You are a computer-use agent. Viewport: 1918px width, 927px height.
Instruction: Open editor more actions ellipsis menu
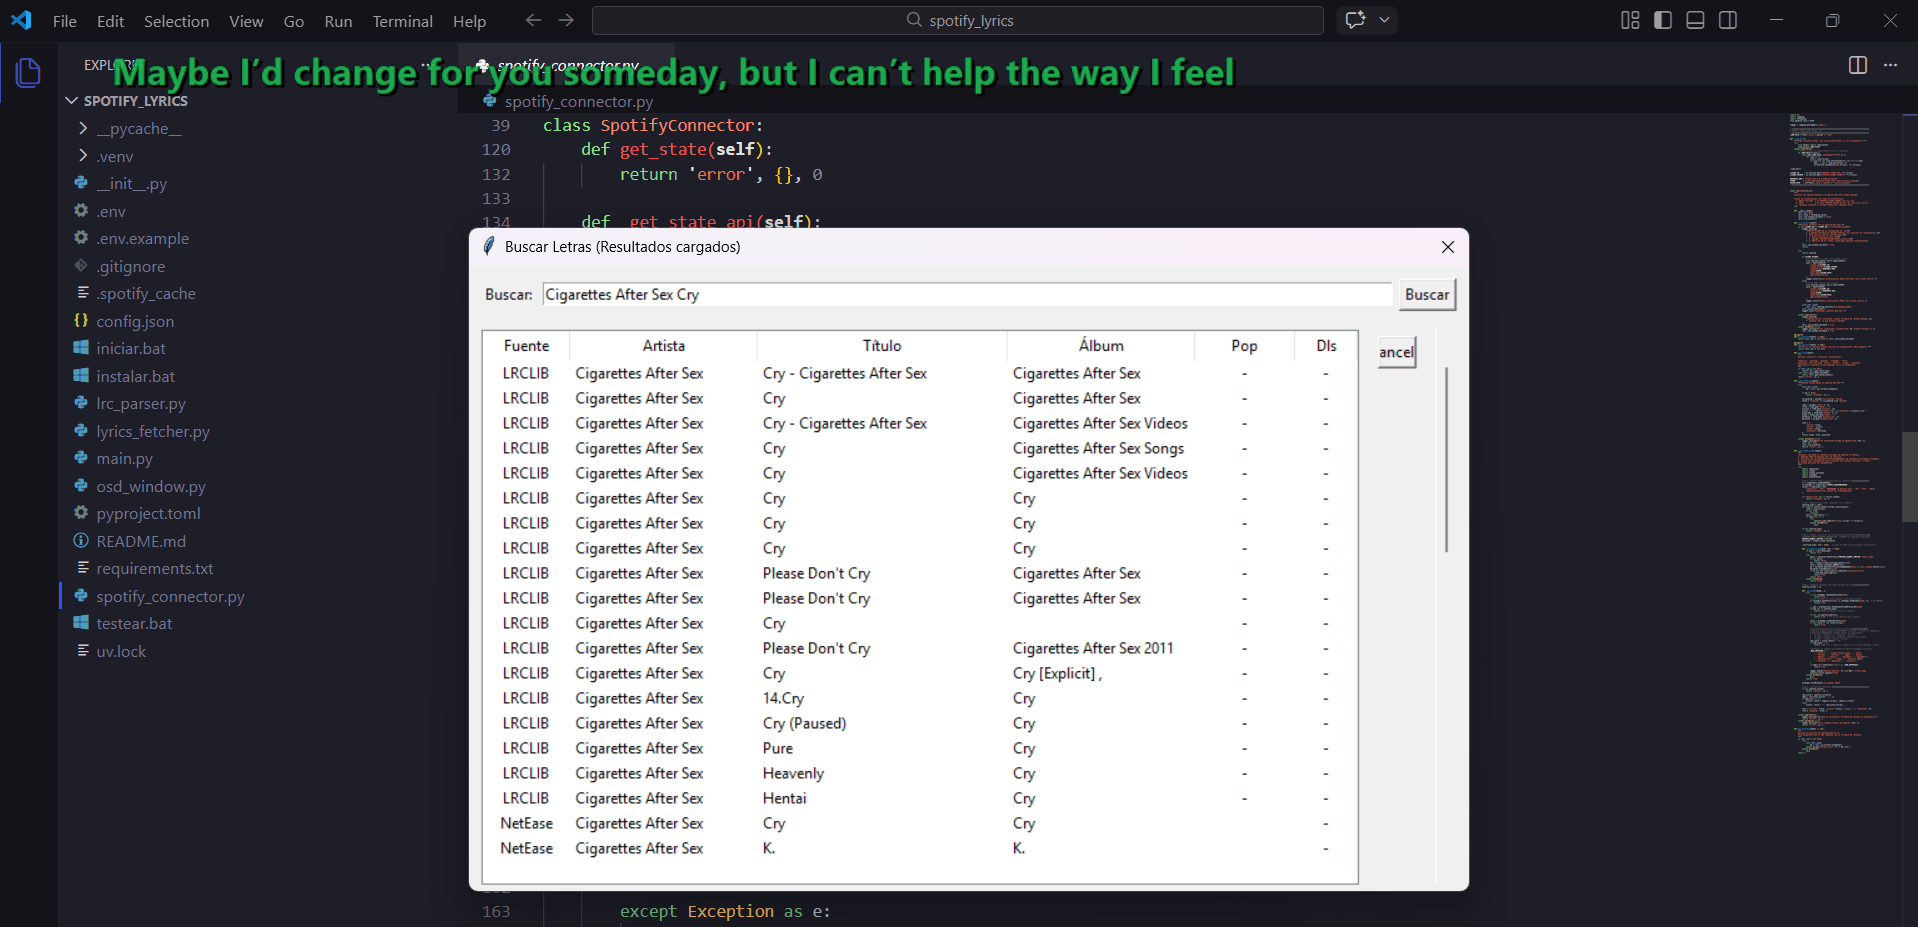[x=1890, y=65]
